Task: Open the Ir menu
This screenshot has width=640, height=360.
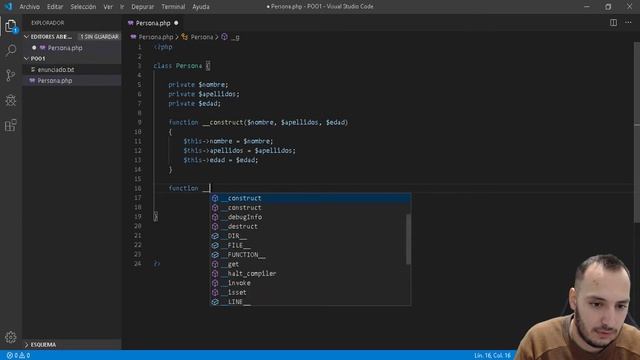Action: click(122, 7)
